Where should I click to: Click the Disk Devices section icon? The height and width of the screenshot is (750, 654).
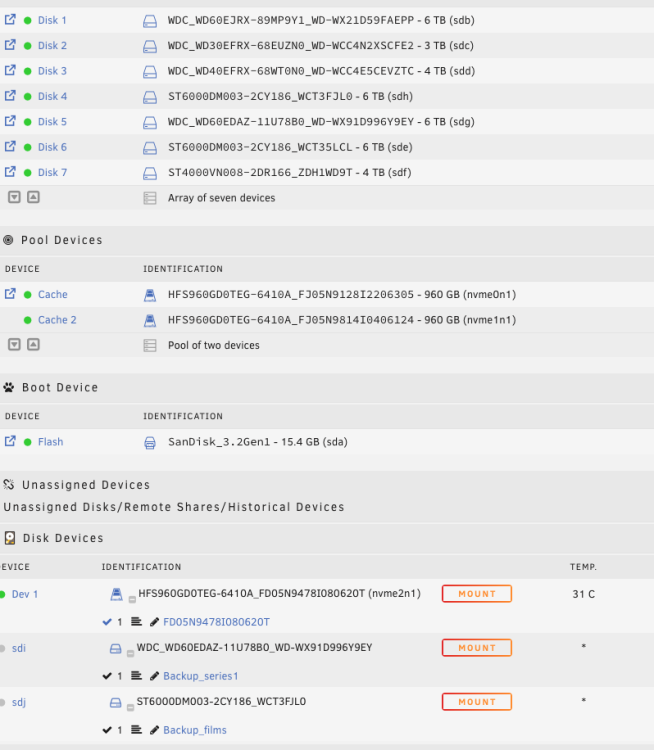[x=10, y=538]
